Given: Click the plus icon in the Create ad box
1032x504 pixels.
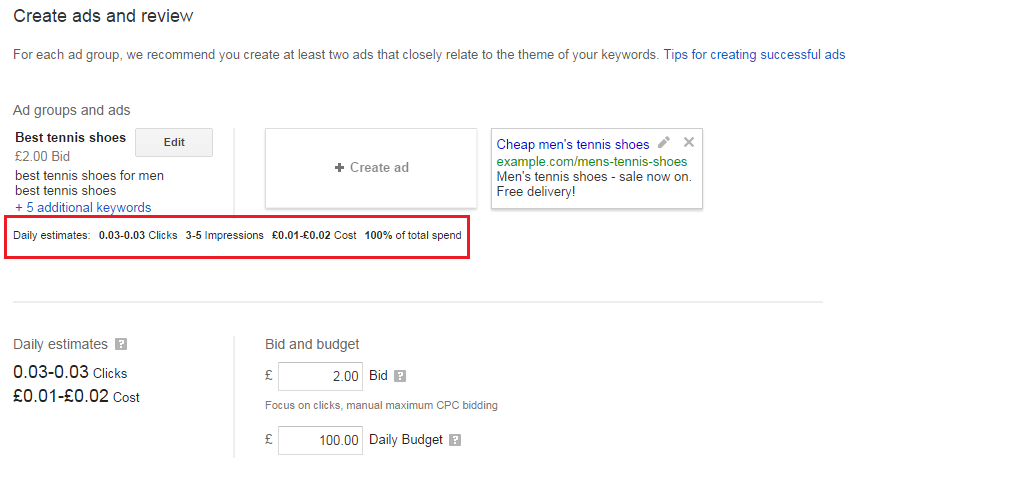Looking at the screenshot, I should pos(340,168).
